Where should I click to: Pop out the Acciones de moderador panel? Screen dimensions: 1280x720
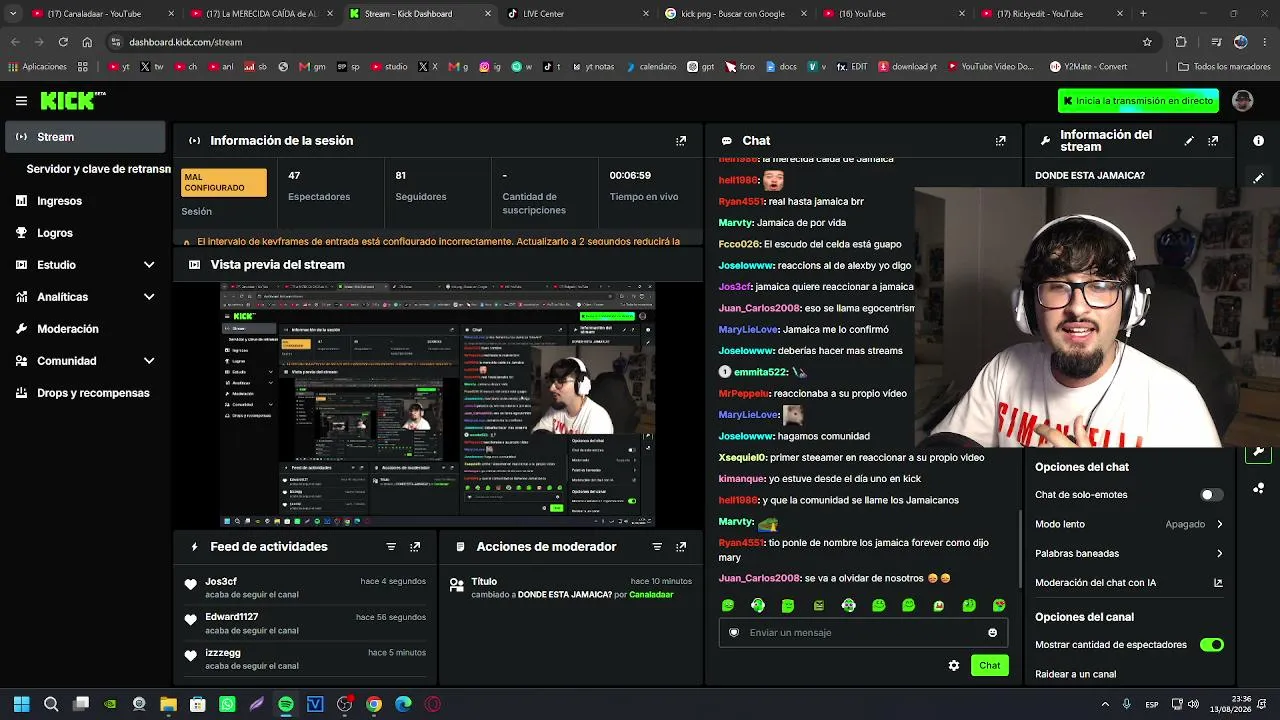681,547
